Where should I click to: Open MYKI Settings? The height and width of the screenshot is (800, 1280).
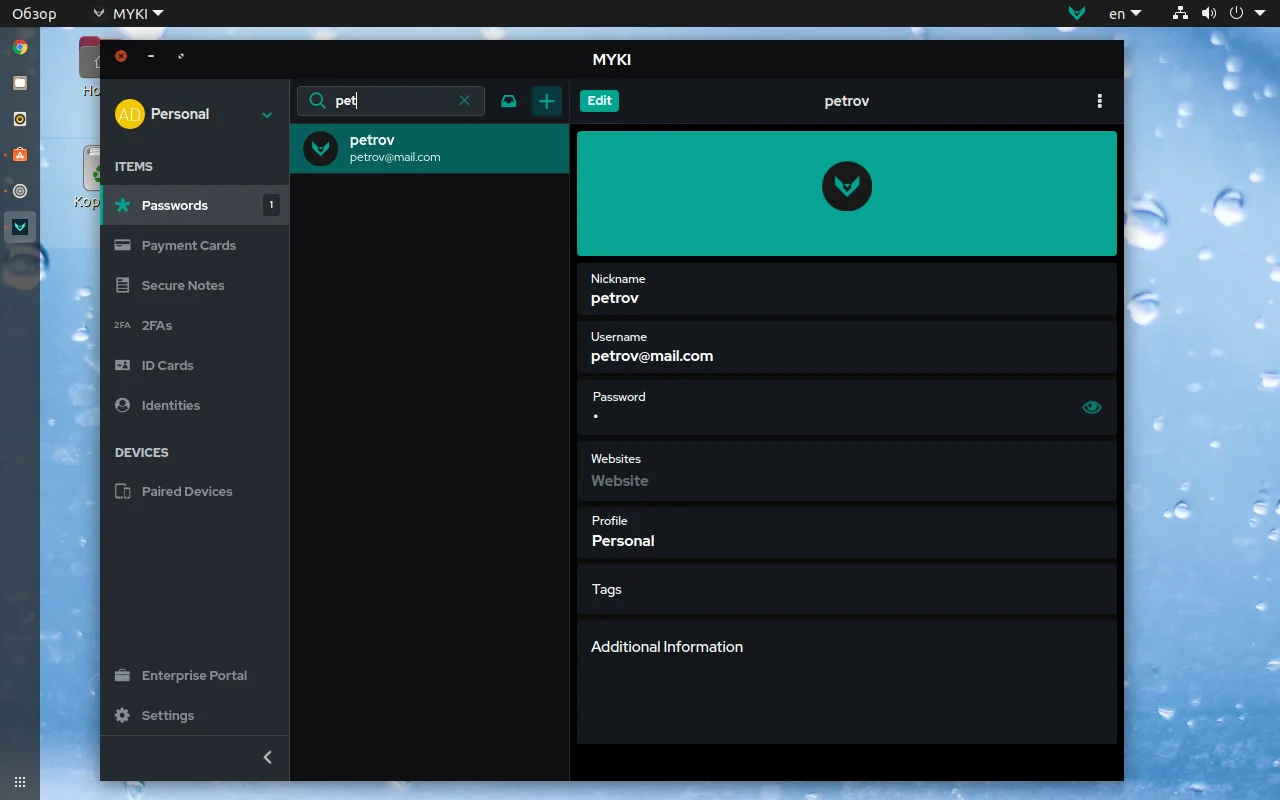coord(195,715)
